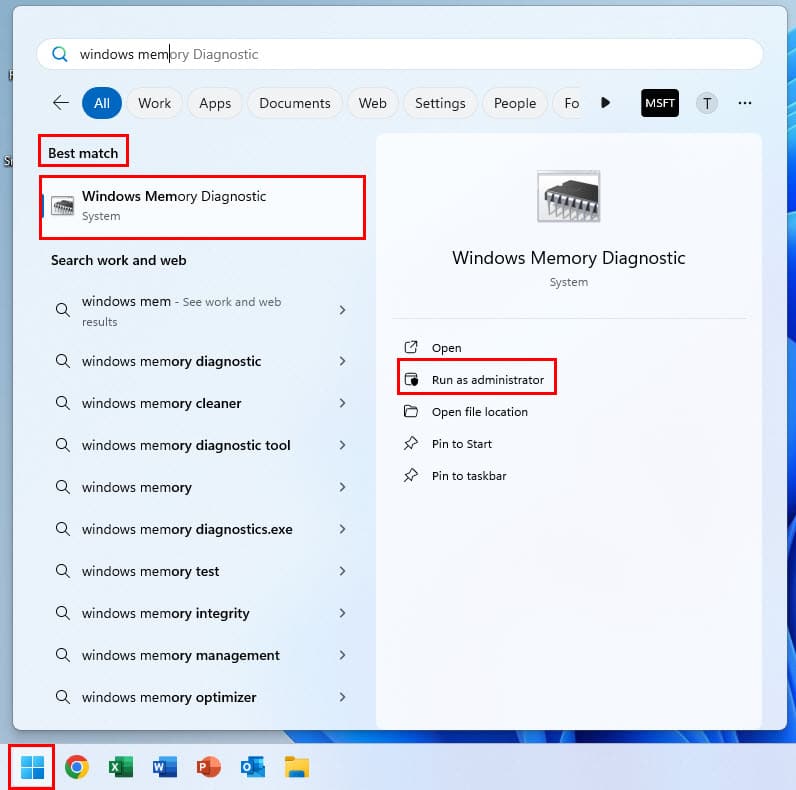Click the shield icon beside Run as administrator
Viewport: 796px width, 790px height.
pos(411,379)
